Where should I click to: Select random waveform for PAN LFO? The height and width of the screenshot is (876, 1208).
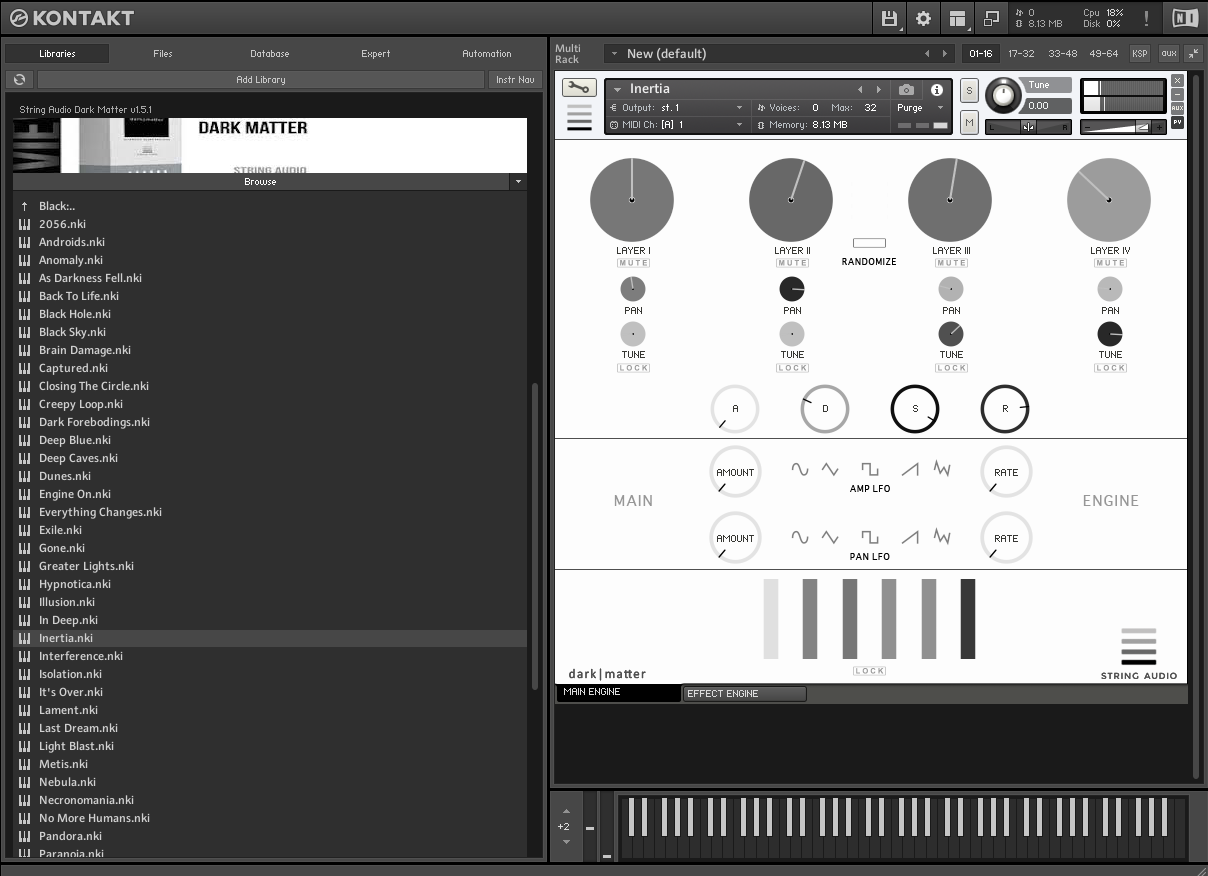click(941, 537)
